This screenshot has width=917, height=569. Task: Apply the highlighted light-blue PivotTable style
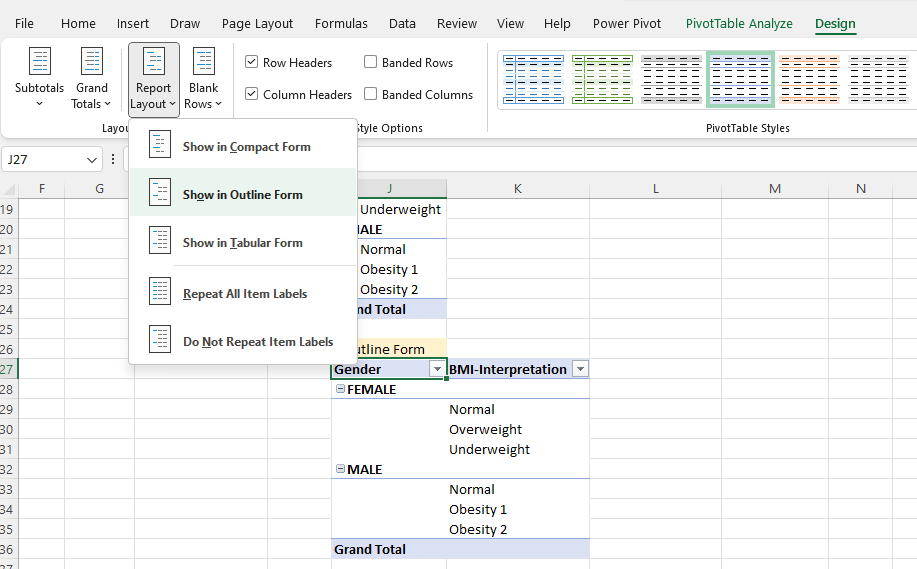740,80
